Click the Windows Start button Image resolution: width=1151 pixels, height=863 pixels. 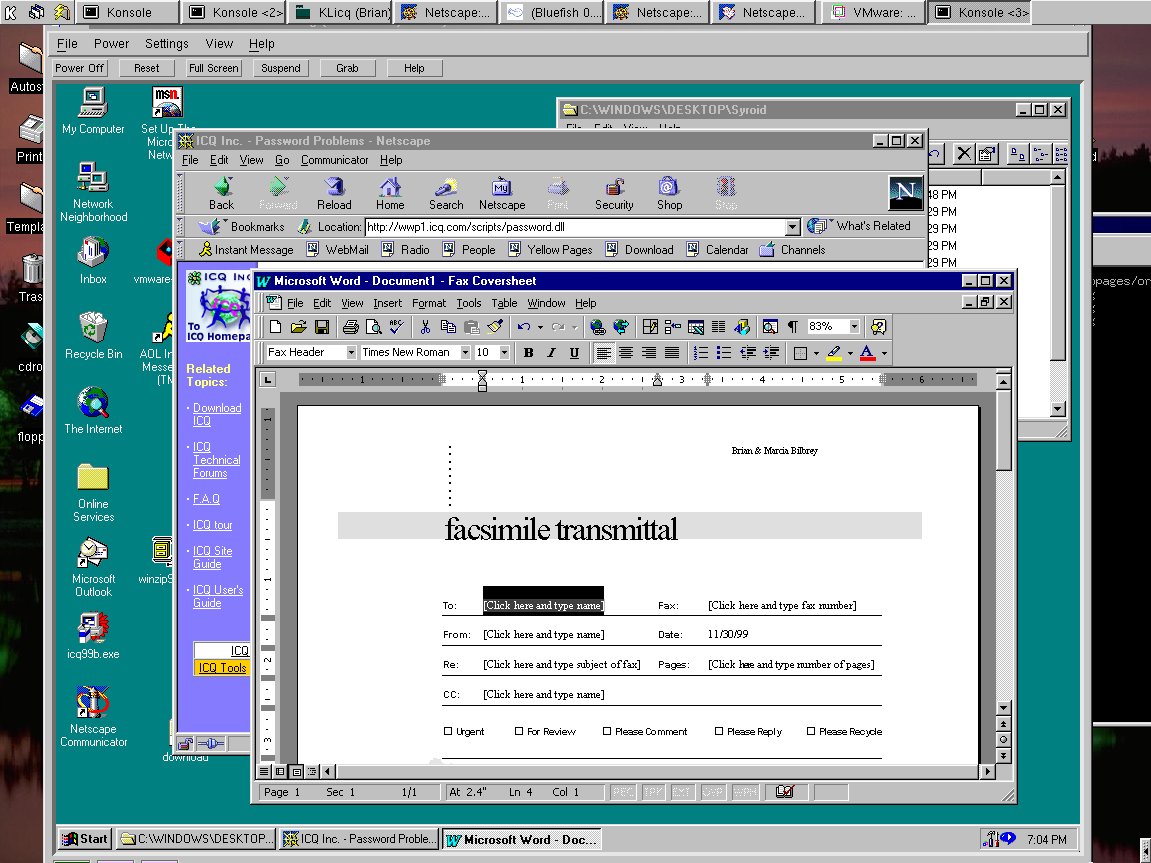[85, 839]
